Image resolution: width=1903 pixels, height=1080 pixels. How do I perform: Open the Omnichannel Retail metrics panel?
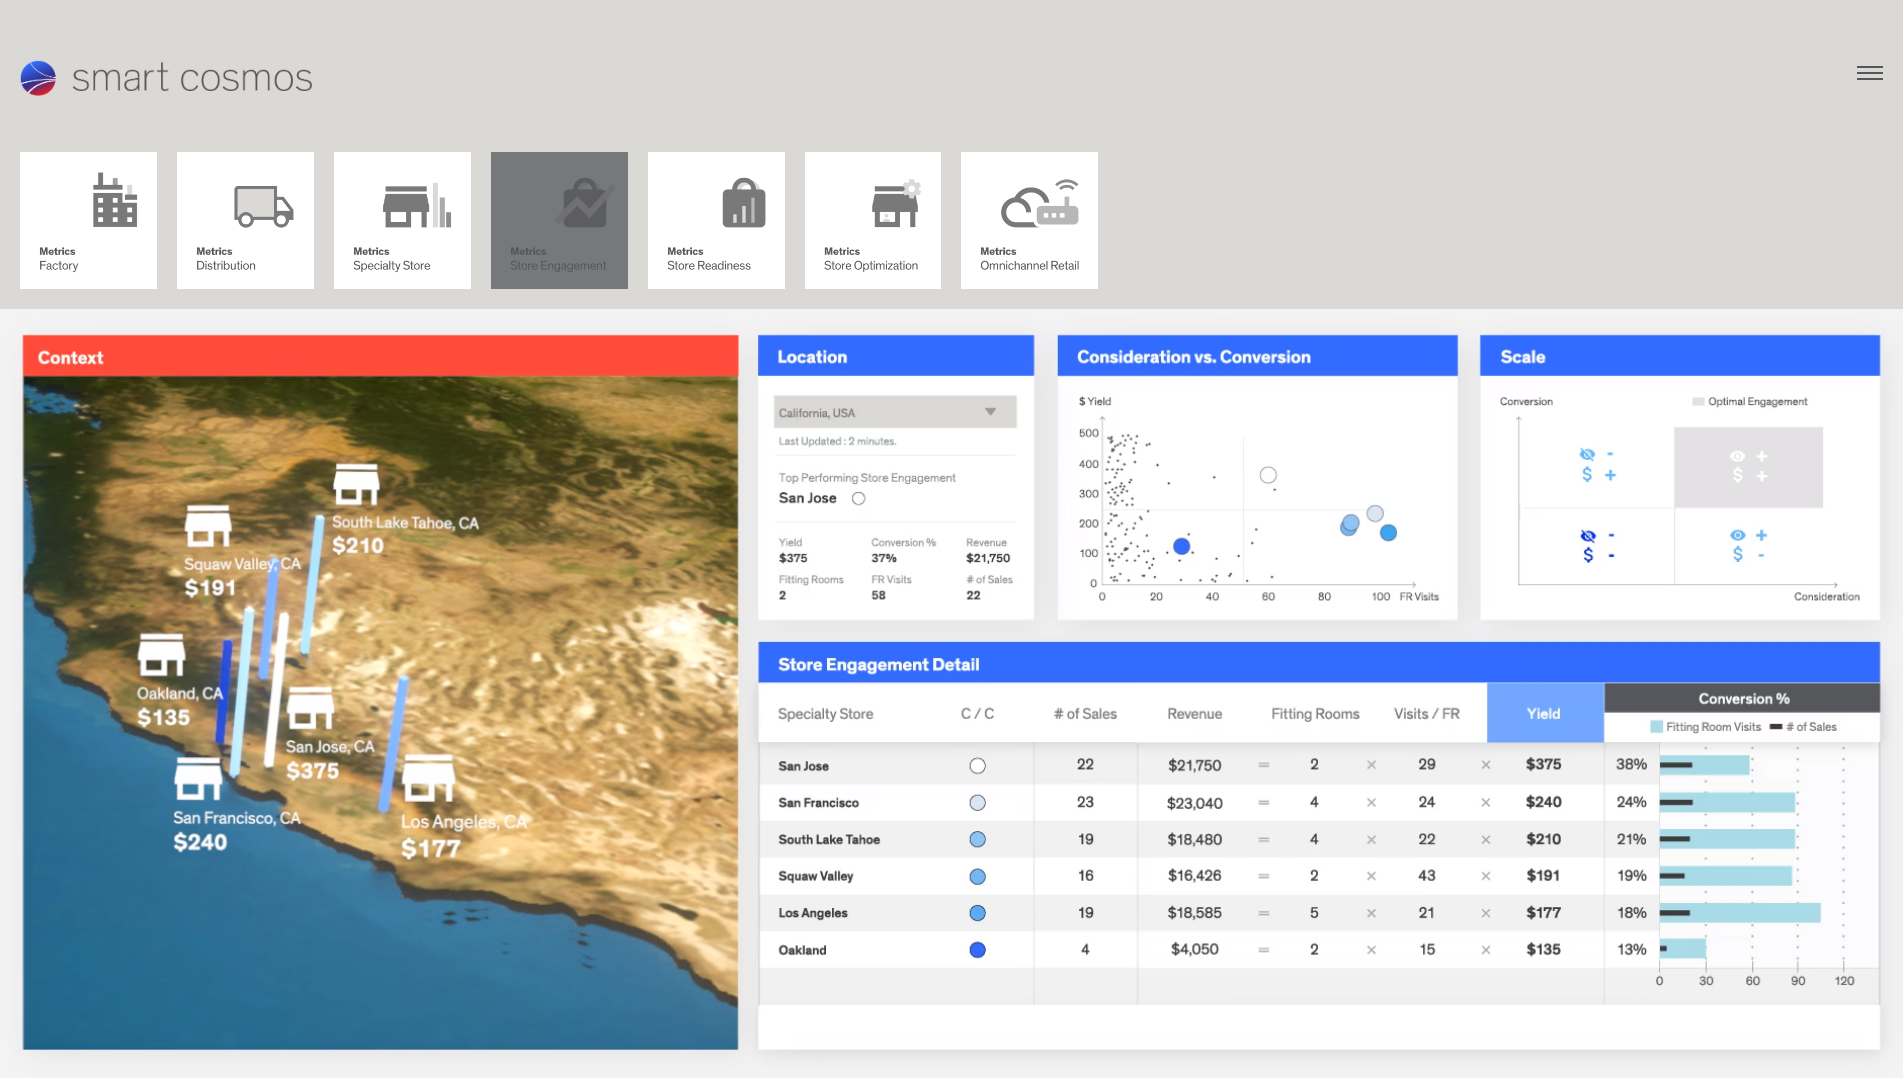1029,220
